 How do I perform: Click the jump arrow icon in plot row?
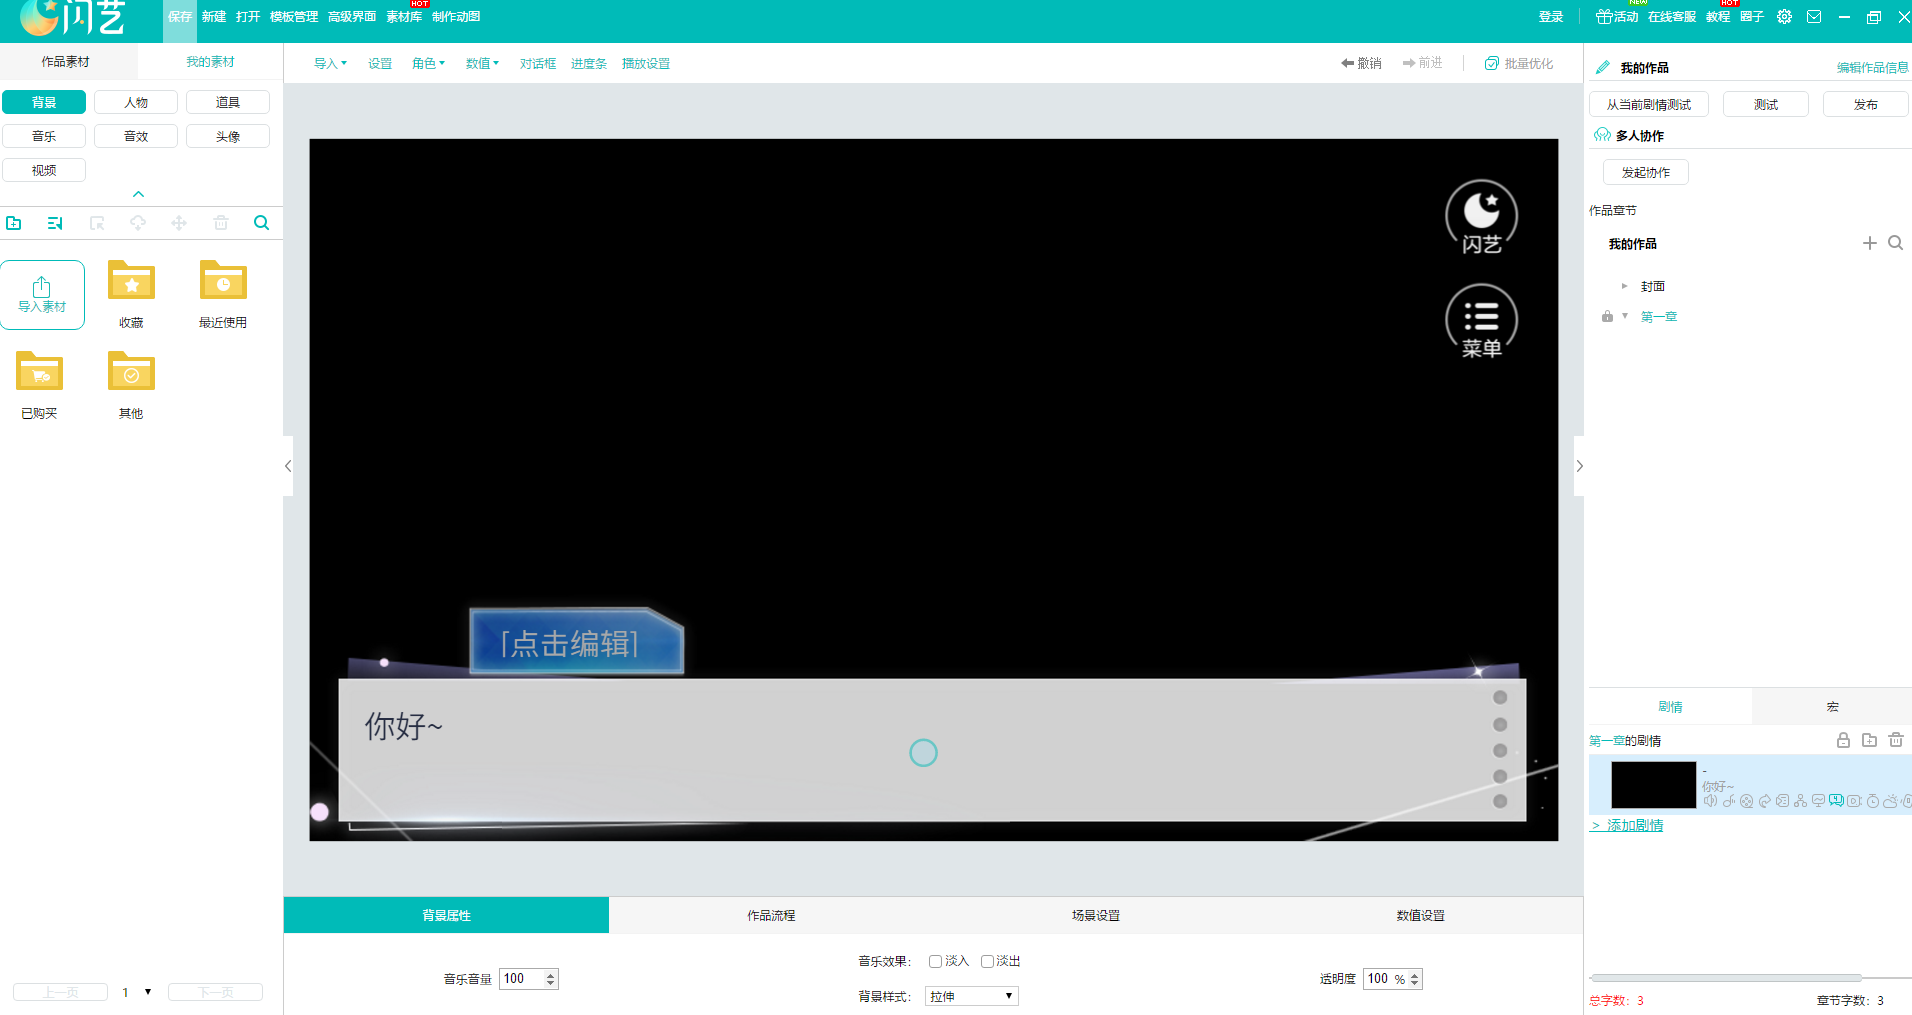[1764, 801]
